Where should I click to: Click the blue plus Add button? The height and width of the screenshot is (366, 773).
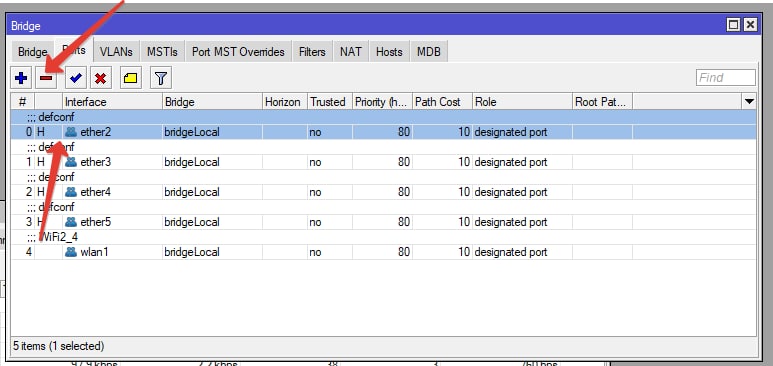(x=21, y=78)
